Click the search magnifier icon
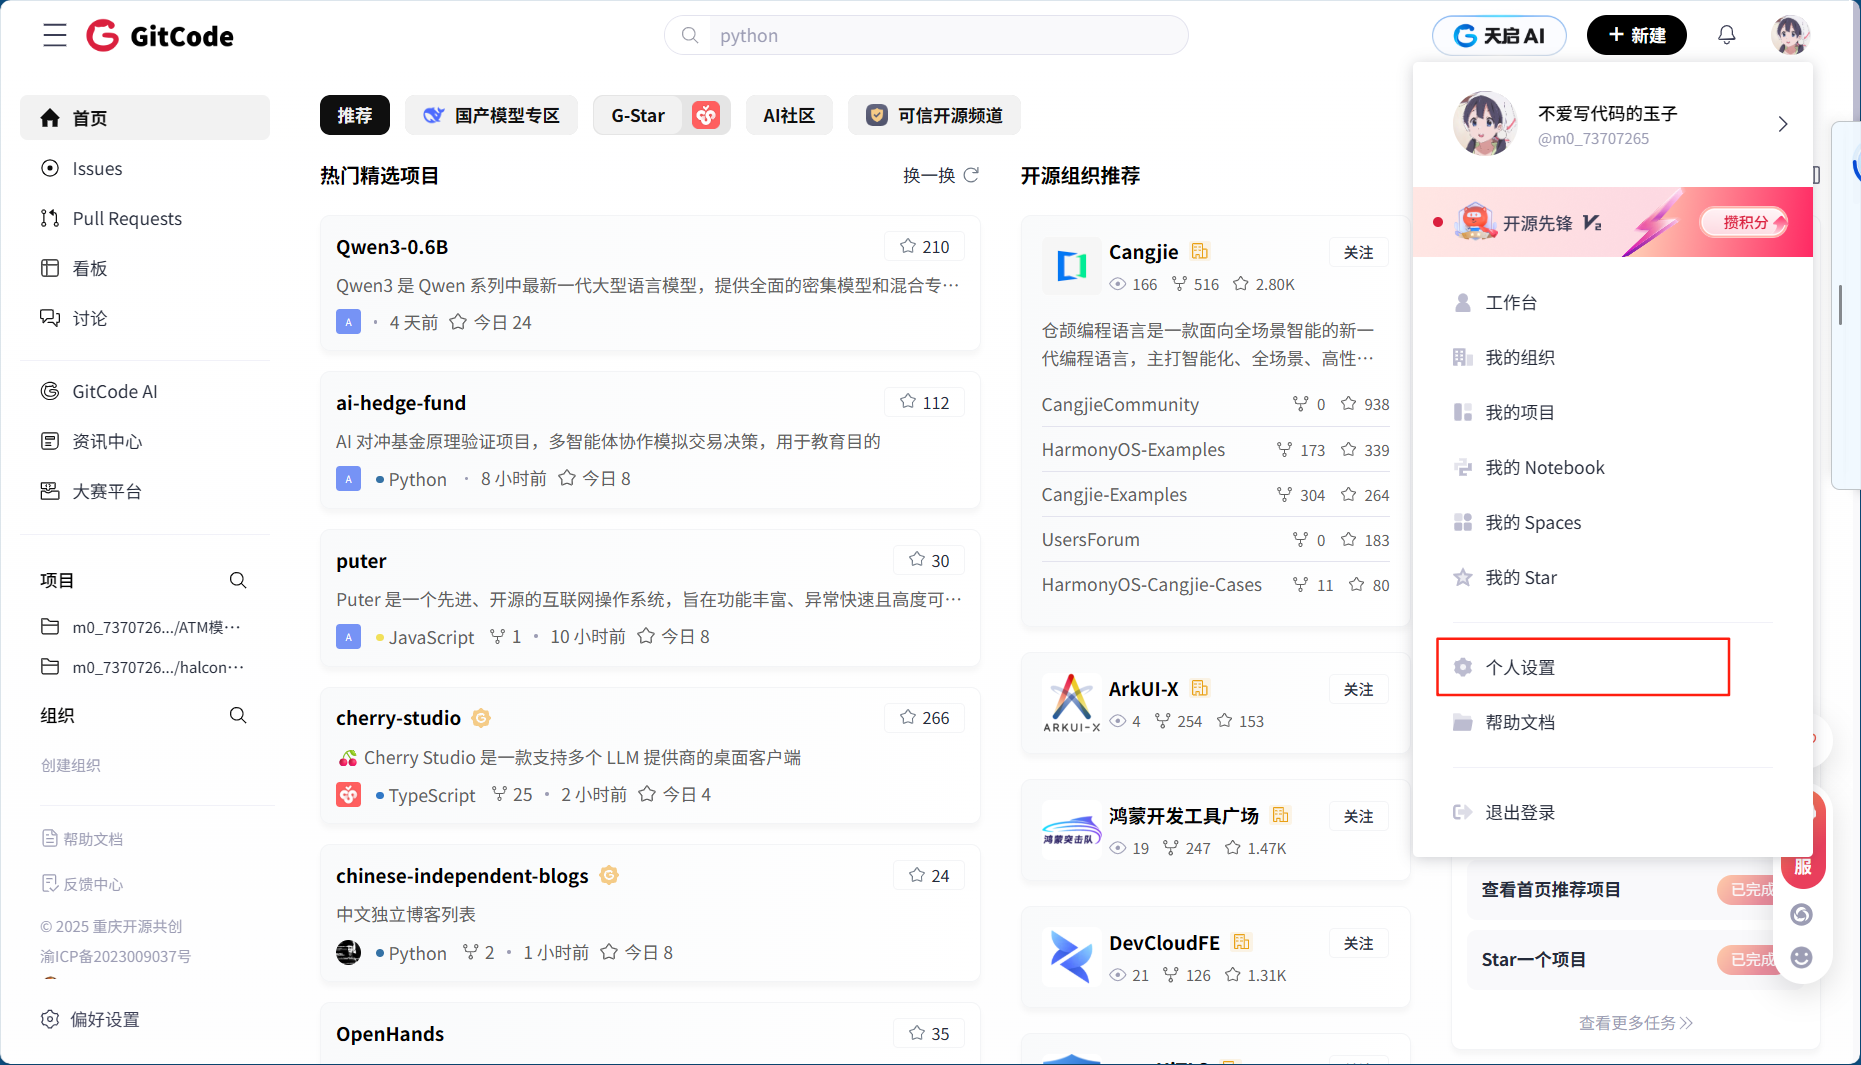 click(690, 36)
